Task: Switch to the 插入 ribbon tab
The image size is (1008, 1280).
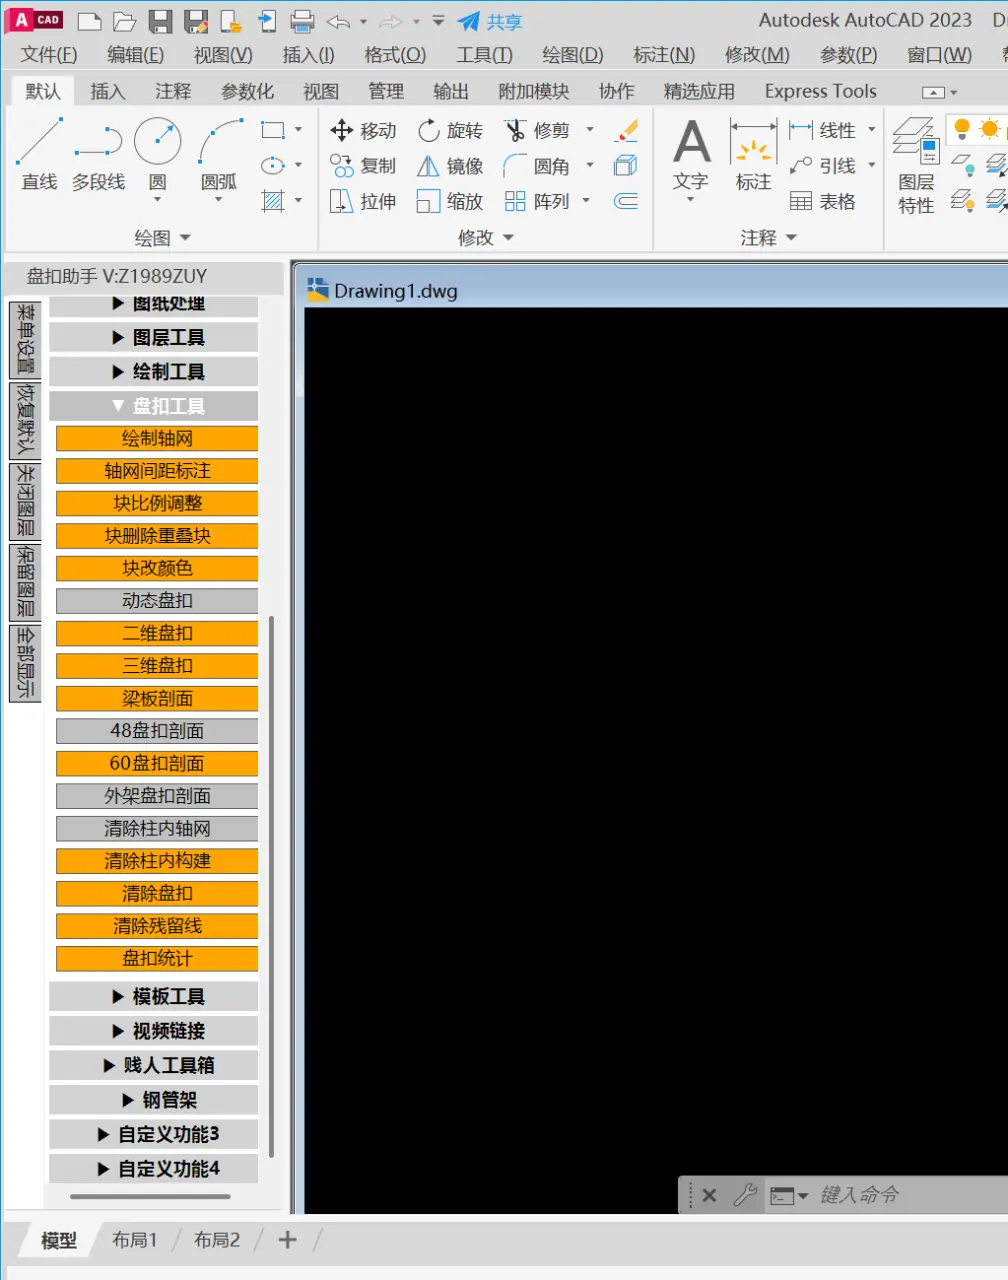Action: point(108,91)
